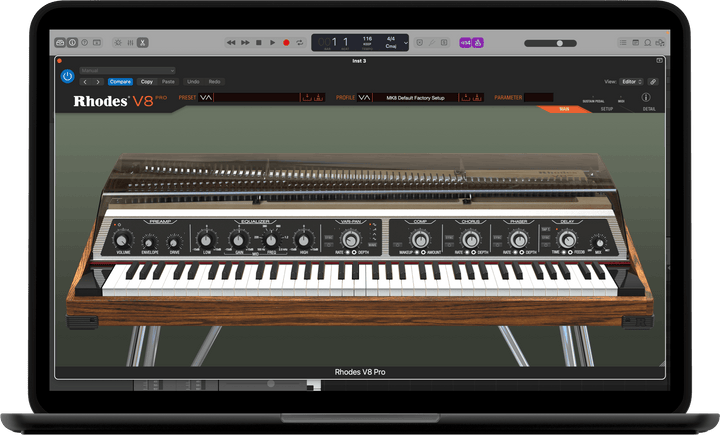Click the PARAMETER value field
Image resolution: width=720 pixels, height=435 pixels.
pos(539,97)
